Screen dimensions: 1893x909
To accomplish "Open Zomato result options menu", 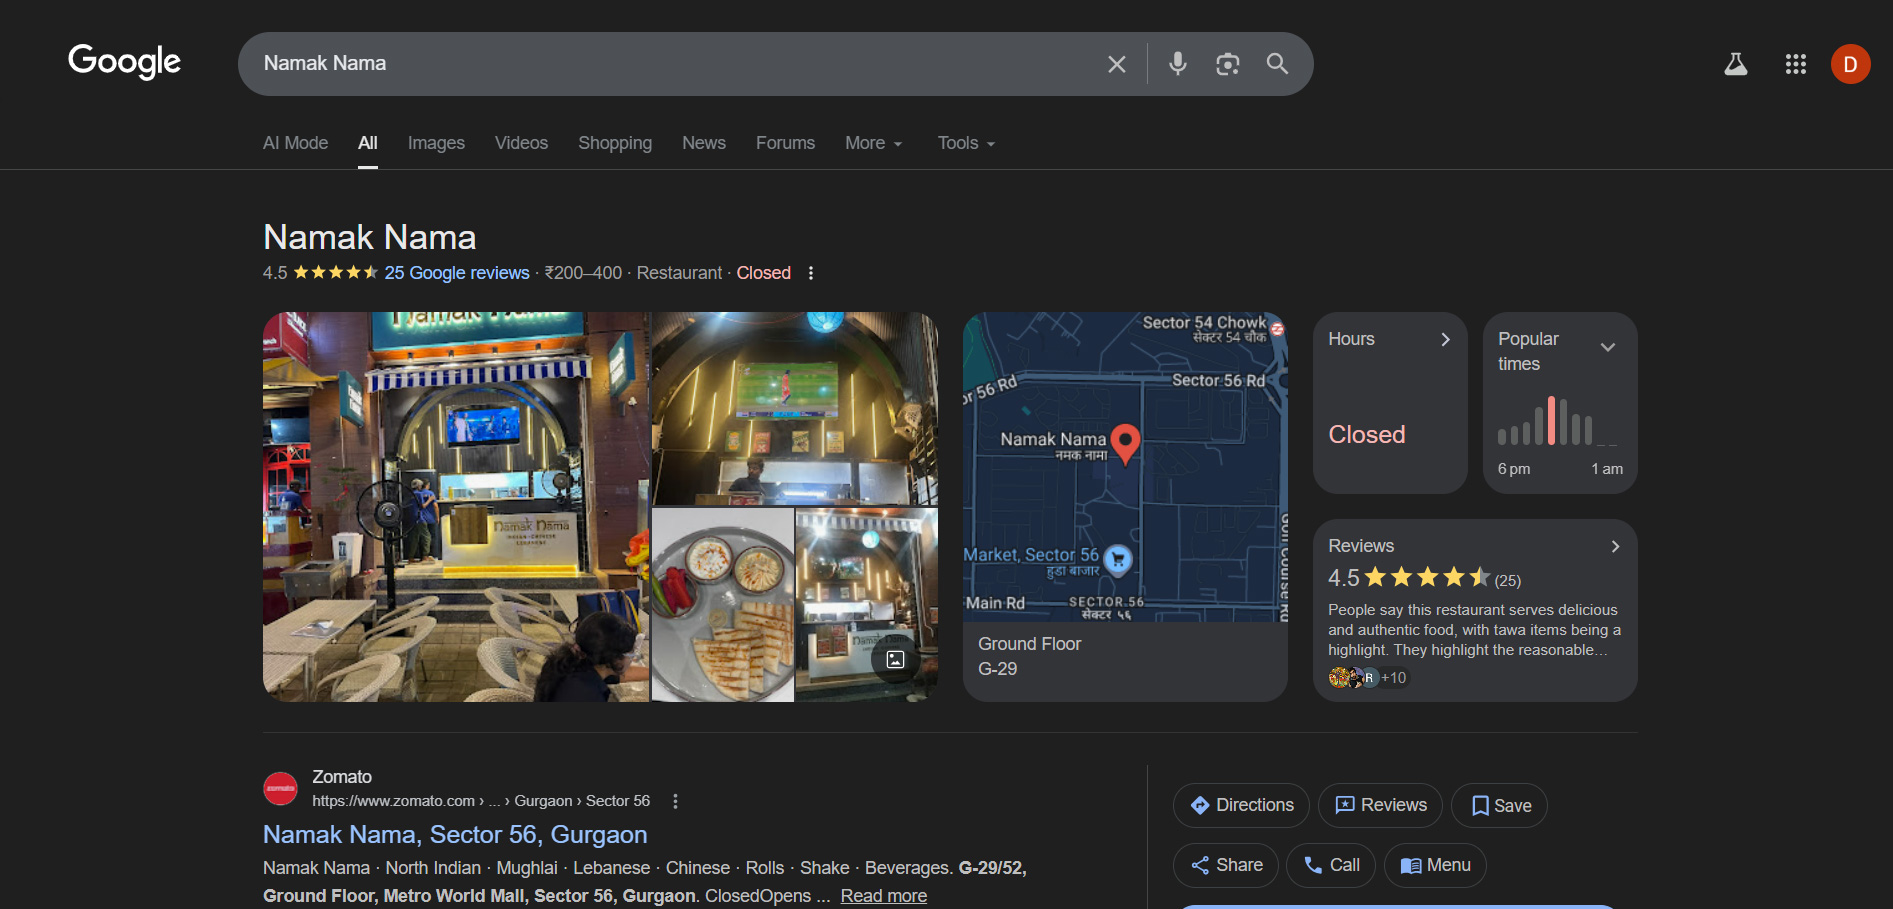I will pyautogui.click(x=676, y=801).
